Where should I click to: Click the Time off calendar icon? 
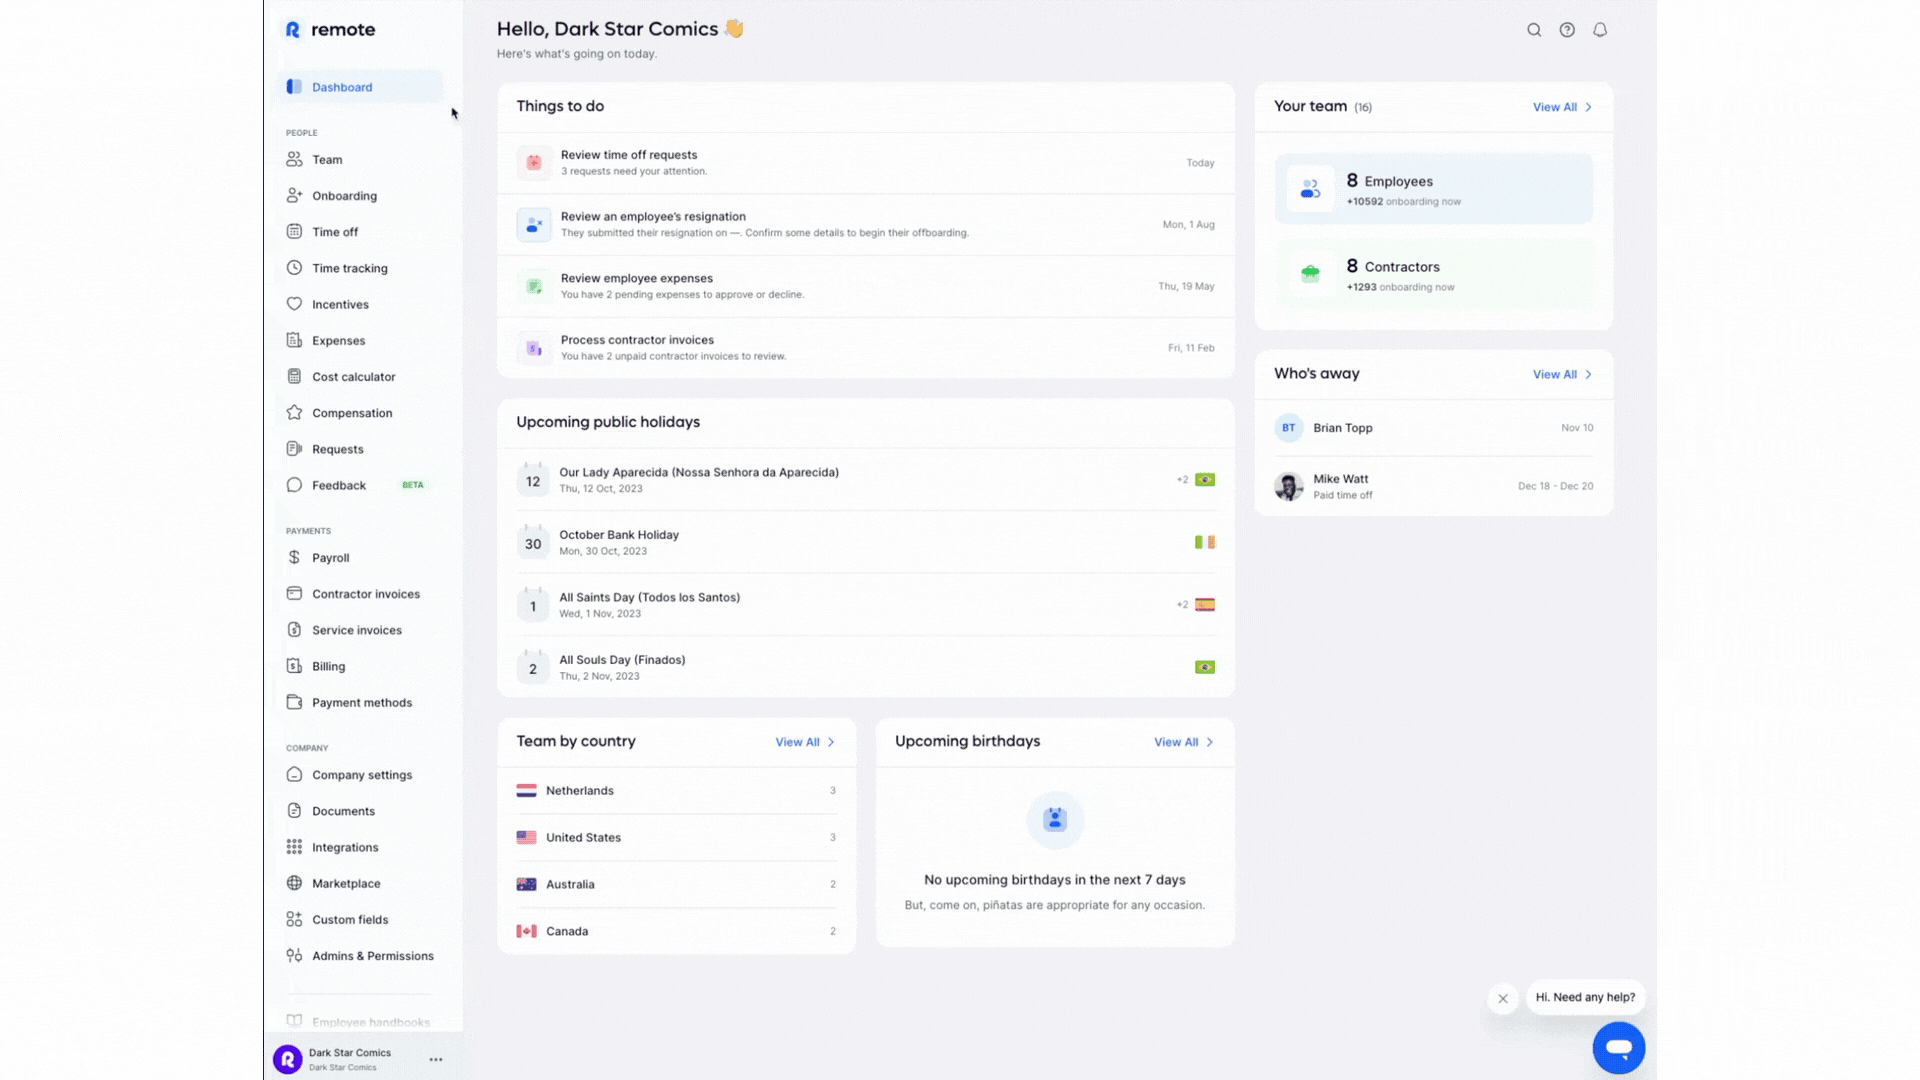tap(294, 231)
